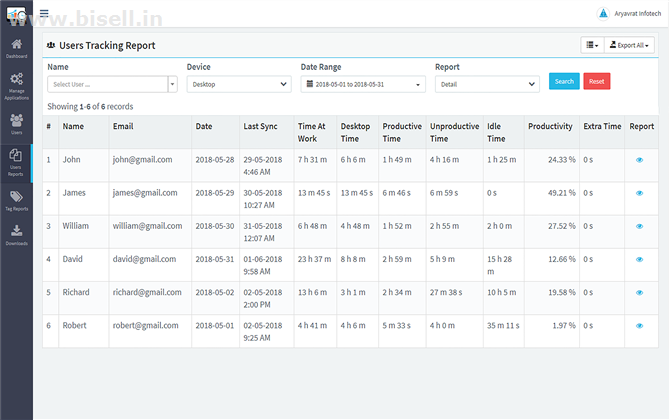Open Tag Reports sidebar icon

point(16,197)
